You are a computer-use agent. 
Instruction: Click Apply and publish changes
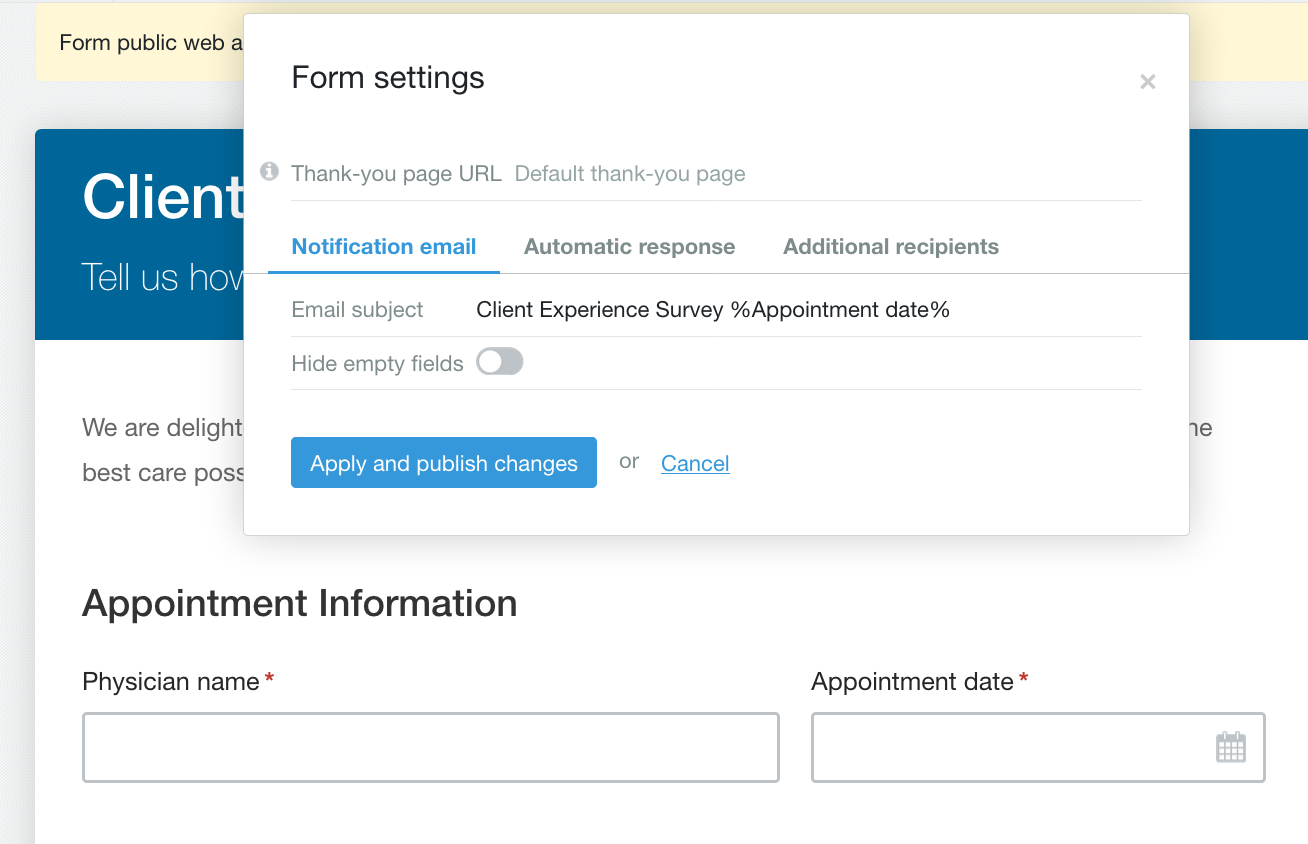443,462
